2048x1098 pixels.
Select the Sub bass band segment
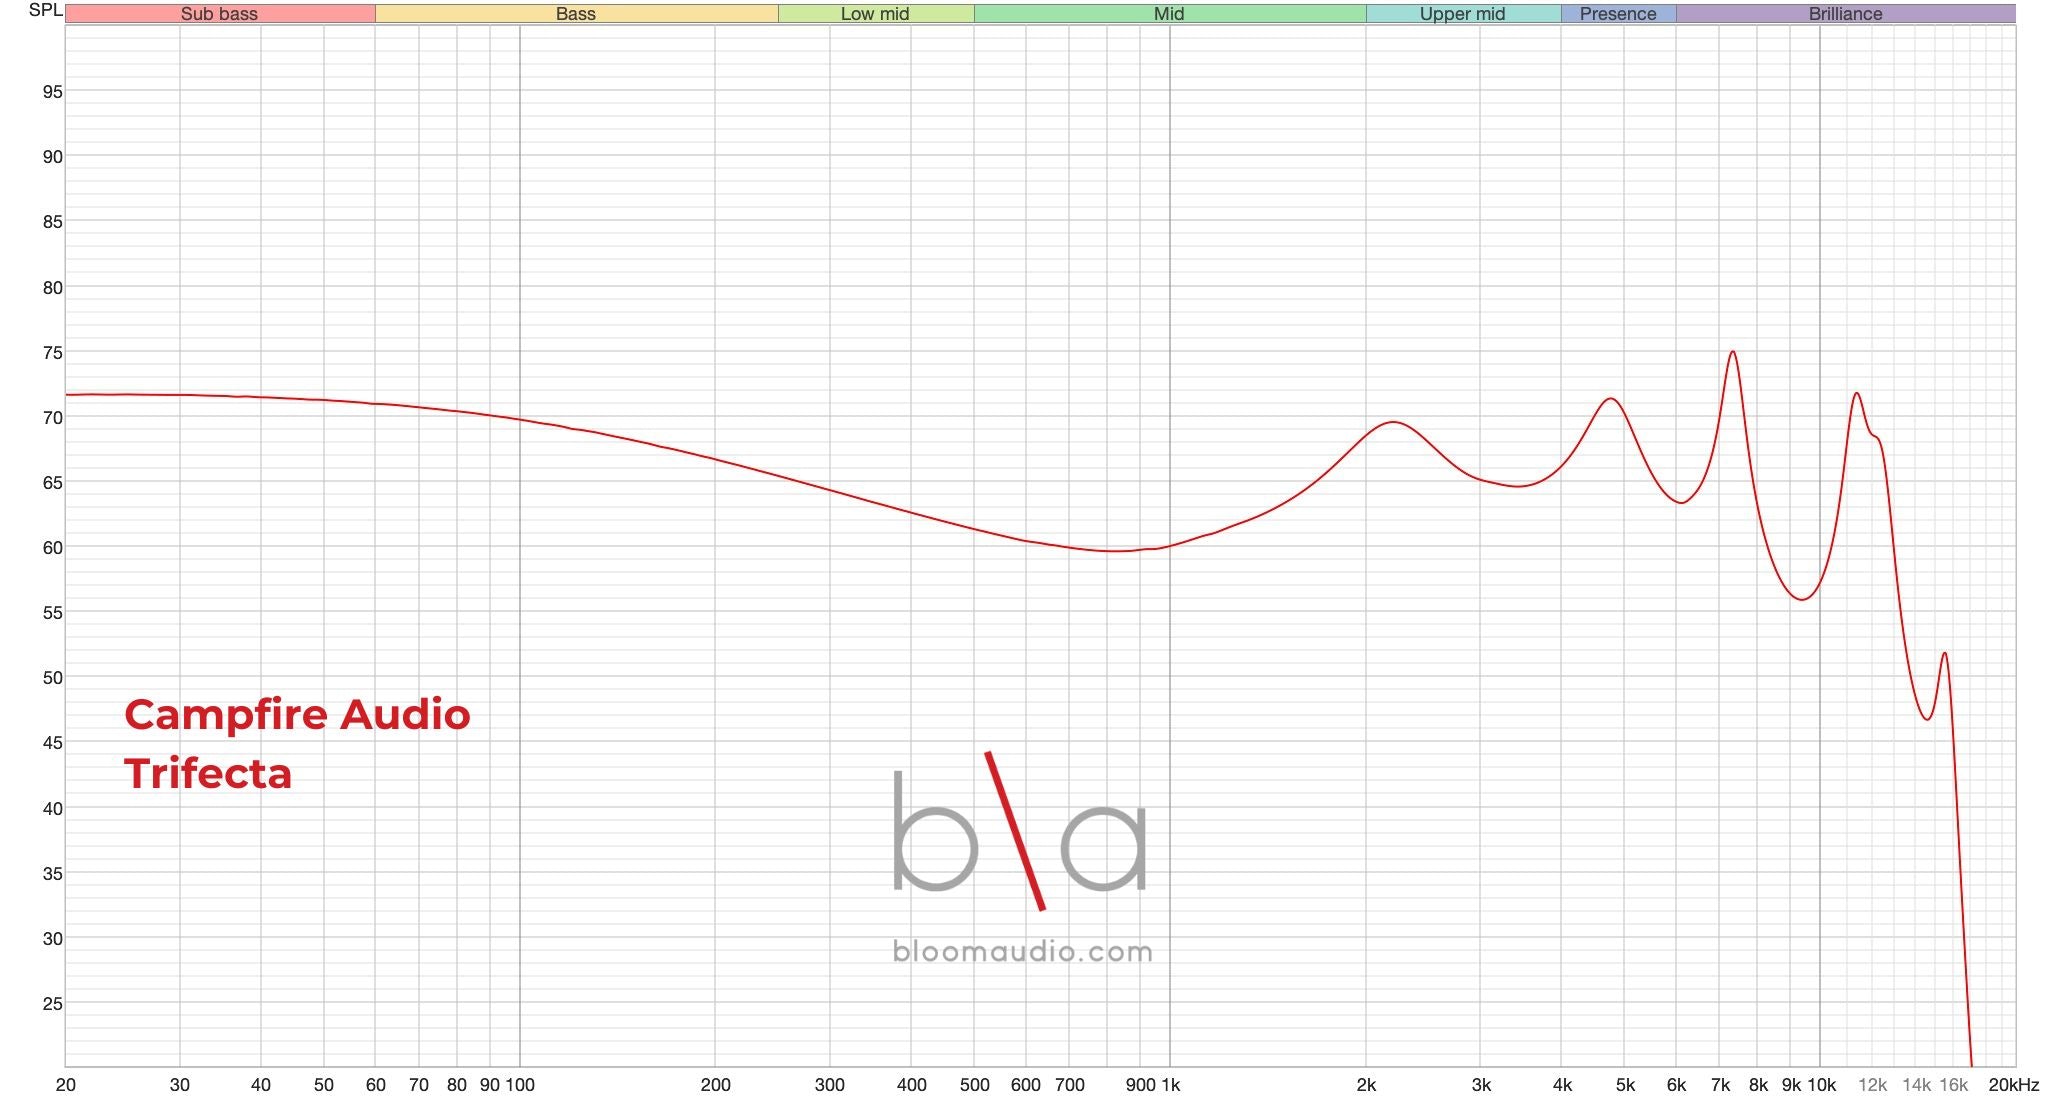220,14
